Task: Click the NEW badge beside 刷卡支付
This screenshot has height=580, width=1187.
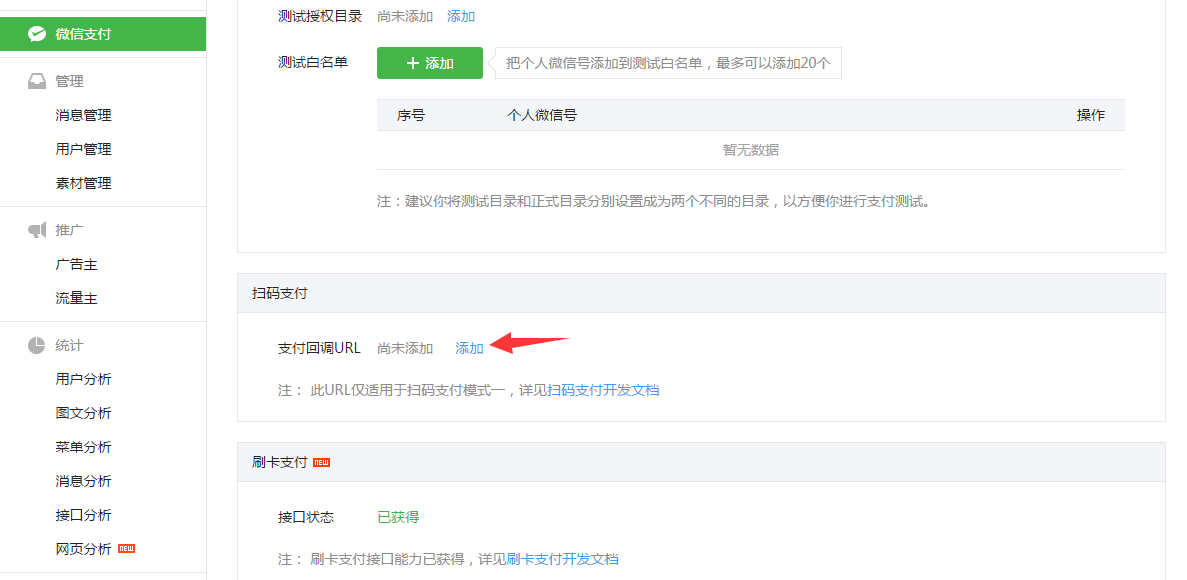Action: 321,462
